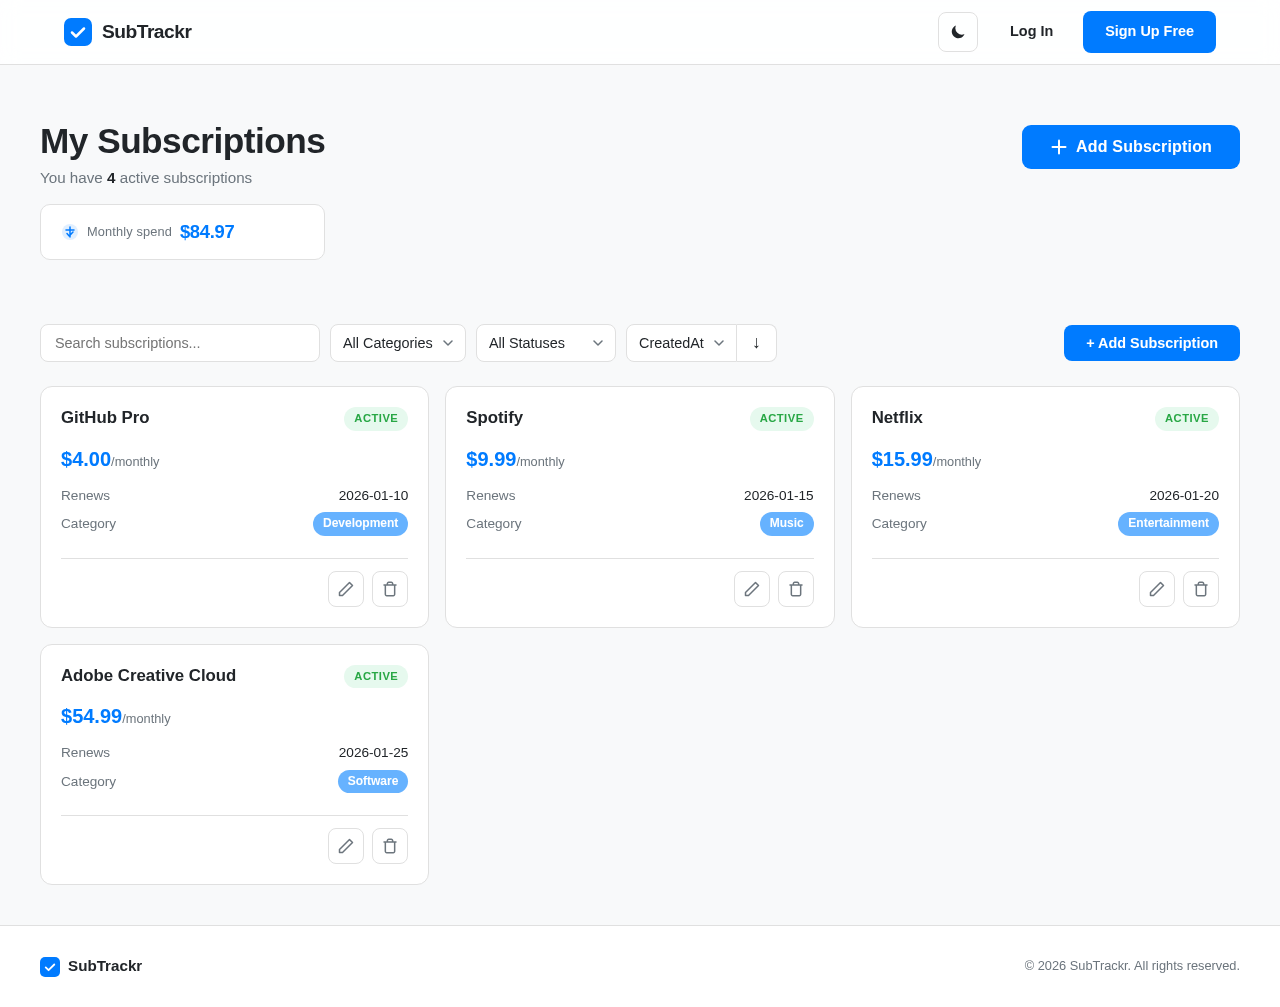The image size is (1280, 1007).
Task: Delete the Spotify subscription
Action: tap(796, 589)
